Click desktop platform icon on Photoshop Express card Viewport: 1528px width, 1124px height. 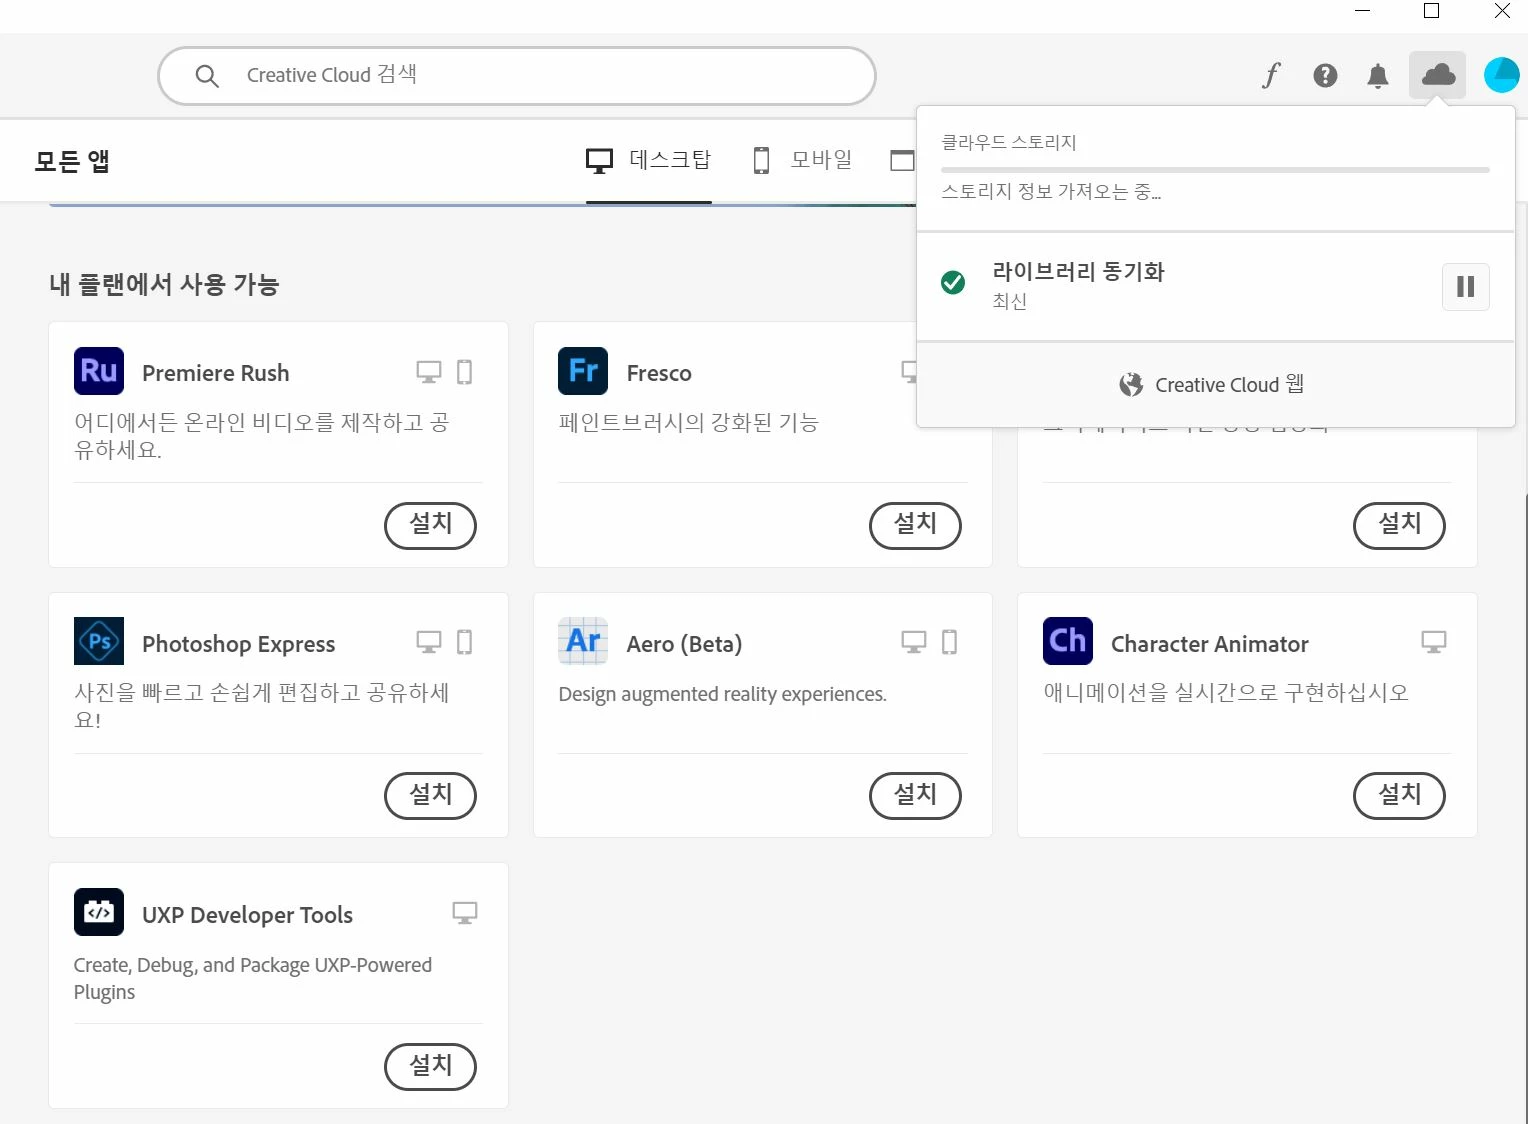pos(429,642)
